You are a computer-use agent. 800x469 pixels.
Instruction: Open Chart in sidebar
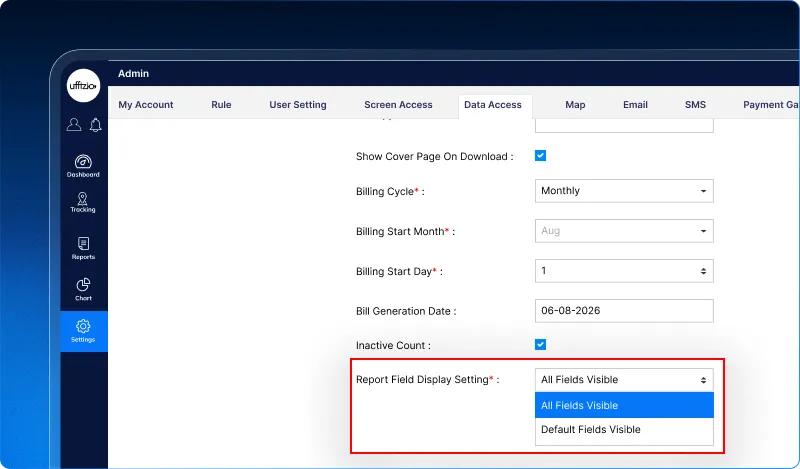83,289
